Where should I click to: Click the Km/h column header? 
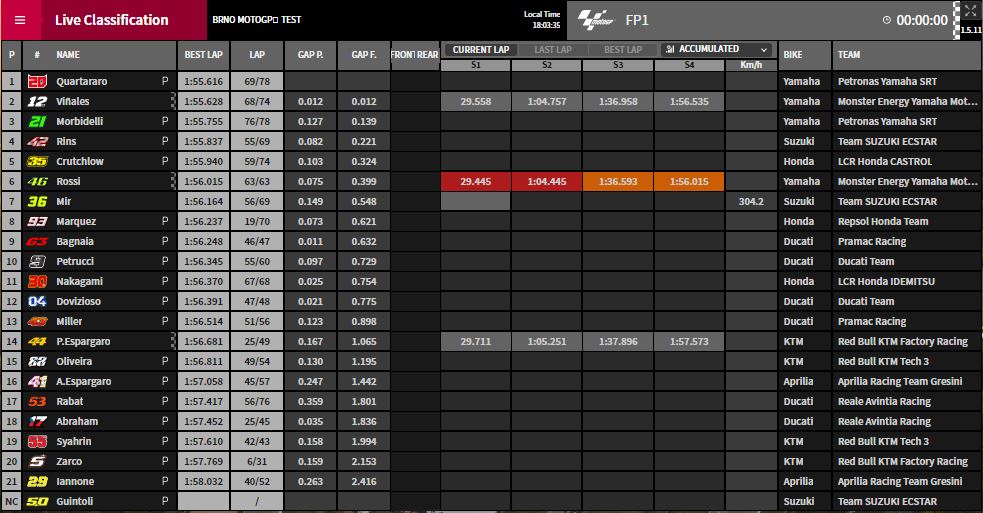click(x=751, y=65)
